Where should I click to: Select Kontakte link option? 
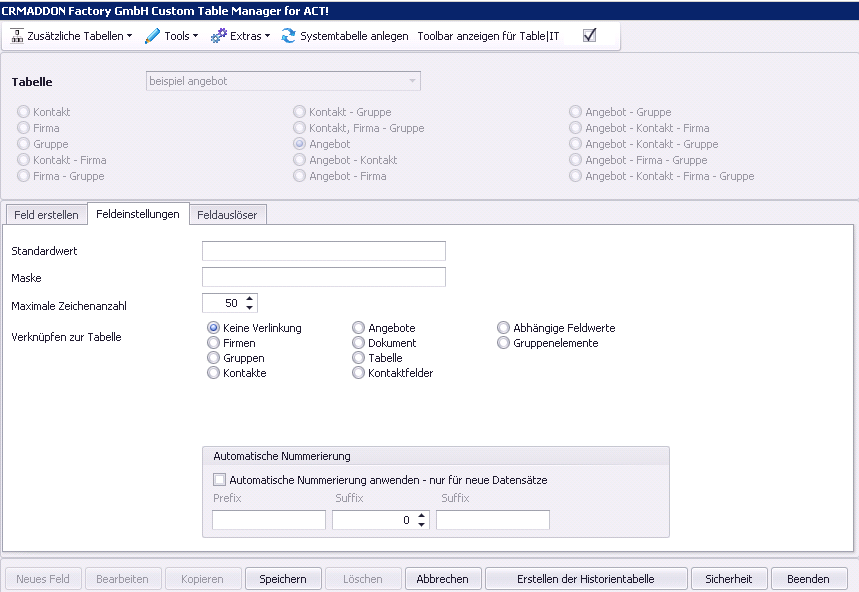point(213,372)
